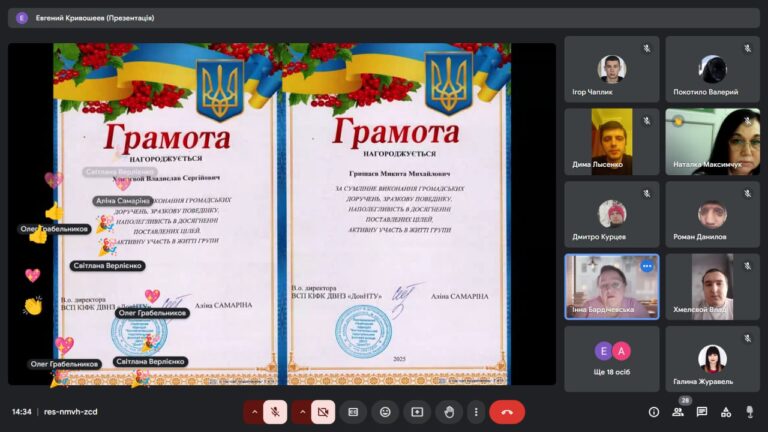Expand audio settings arrow beside microphone
The image size is (768, 432).
click(254, 412)
